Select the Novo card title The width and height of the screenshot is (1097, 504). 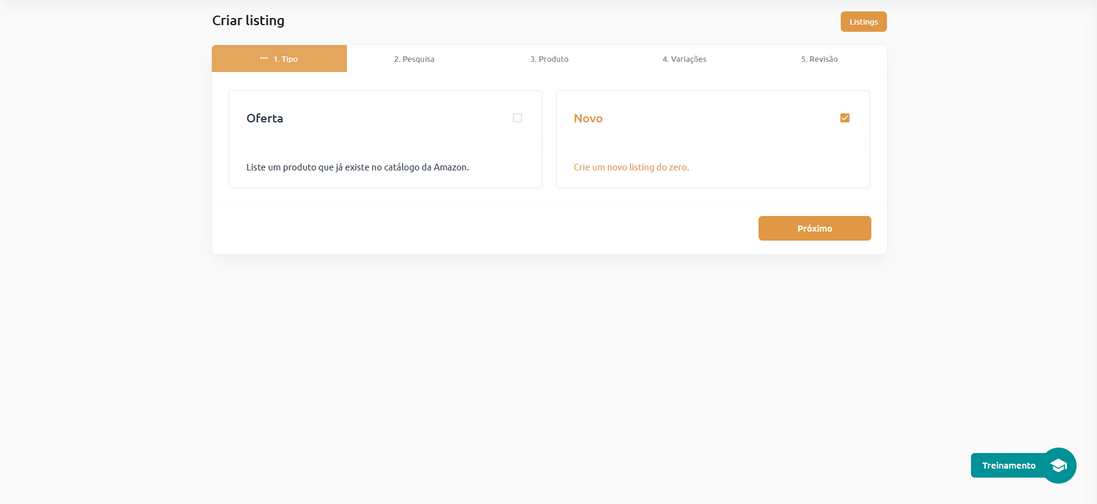point(588,118)
